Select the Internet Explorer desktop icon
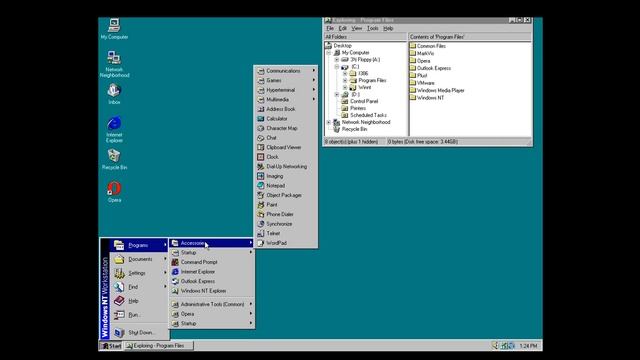This screenshot has width=640, height=360. [114, 129]
